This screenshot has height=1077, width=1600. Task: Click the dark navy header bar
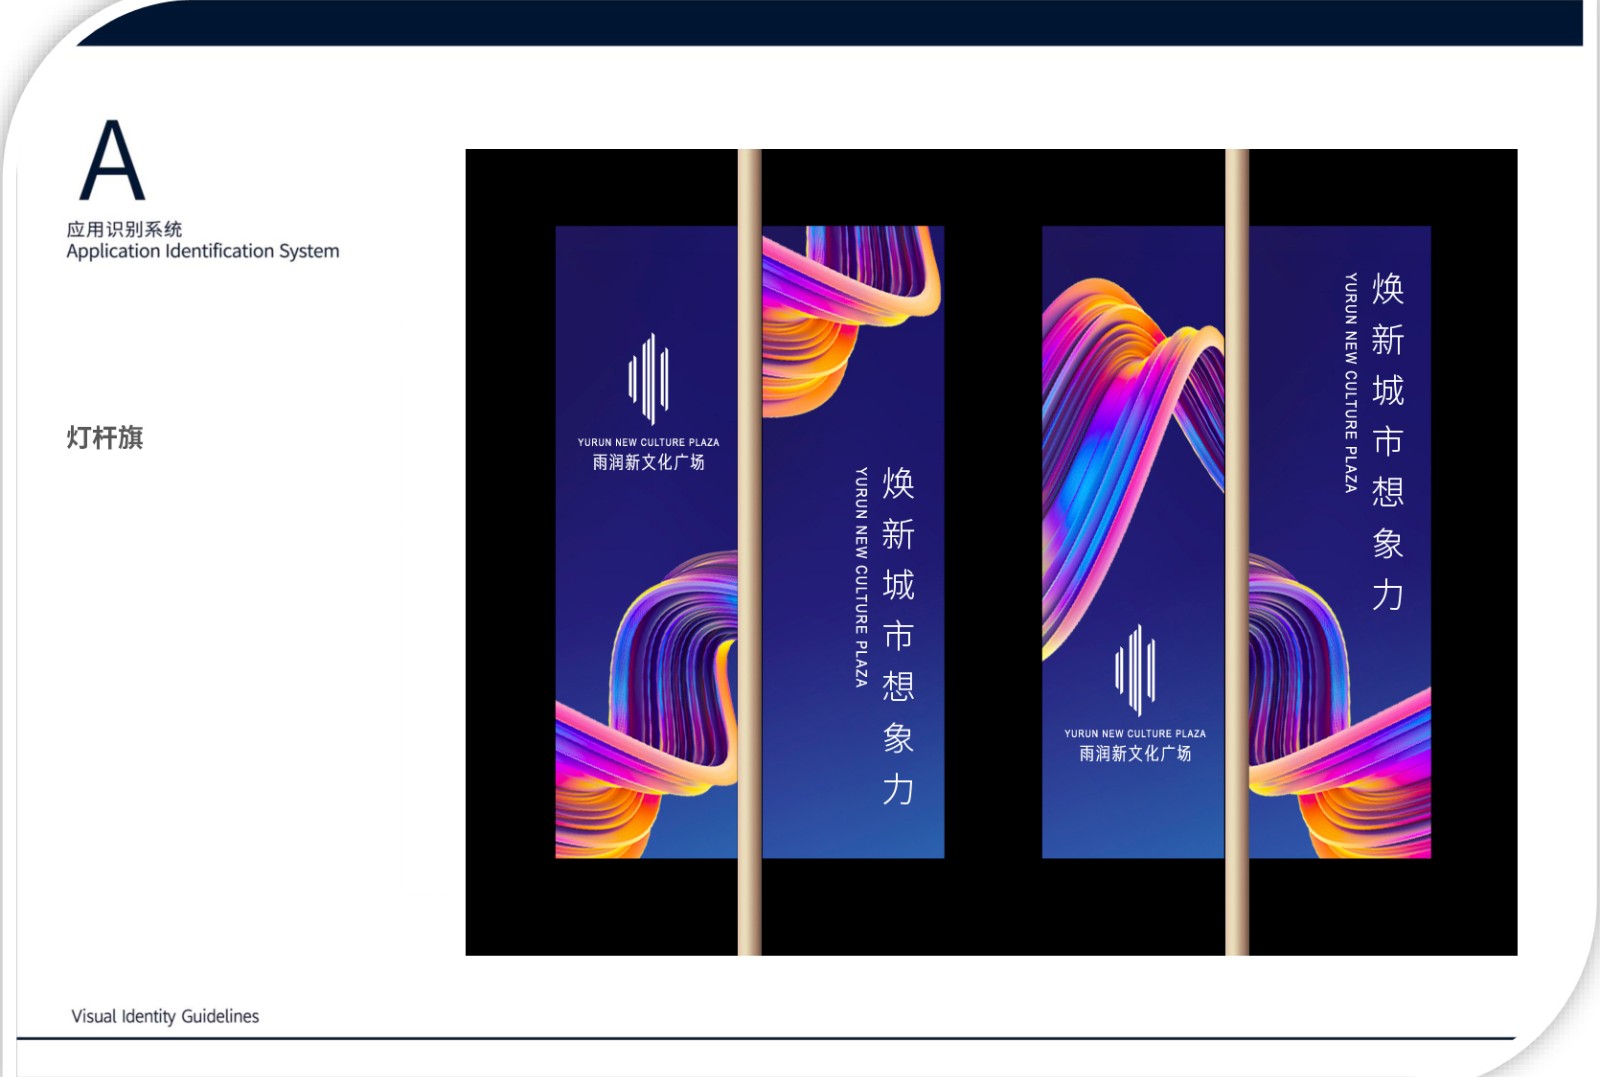point(830,22)
